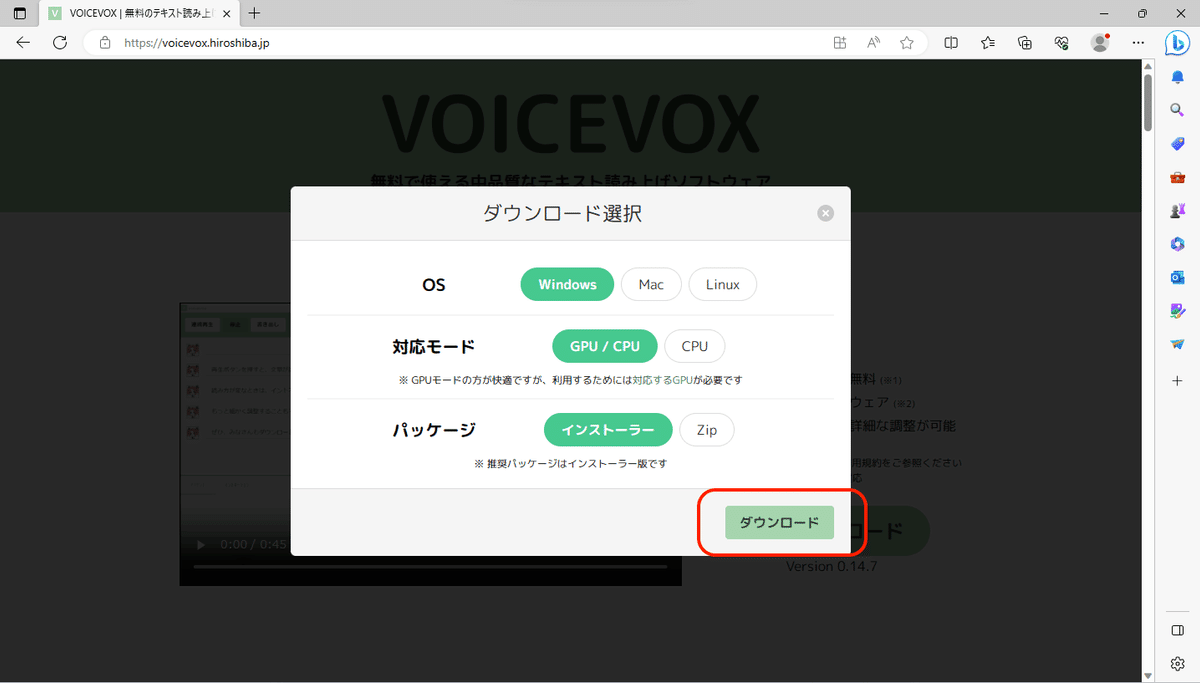Close the VOICEVOX tab
The width and height of the screenshot is (1200, 683).
(x=225, y=13)
